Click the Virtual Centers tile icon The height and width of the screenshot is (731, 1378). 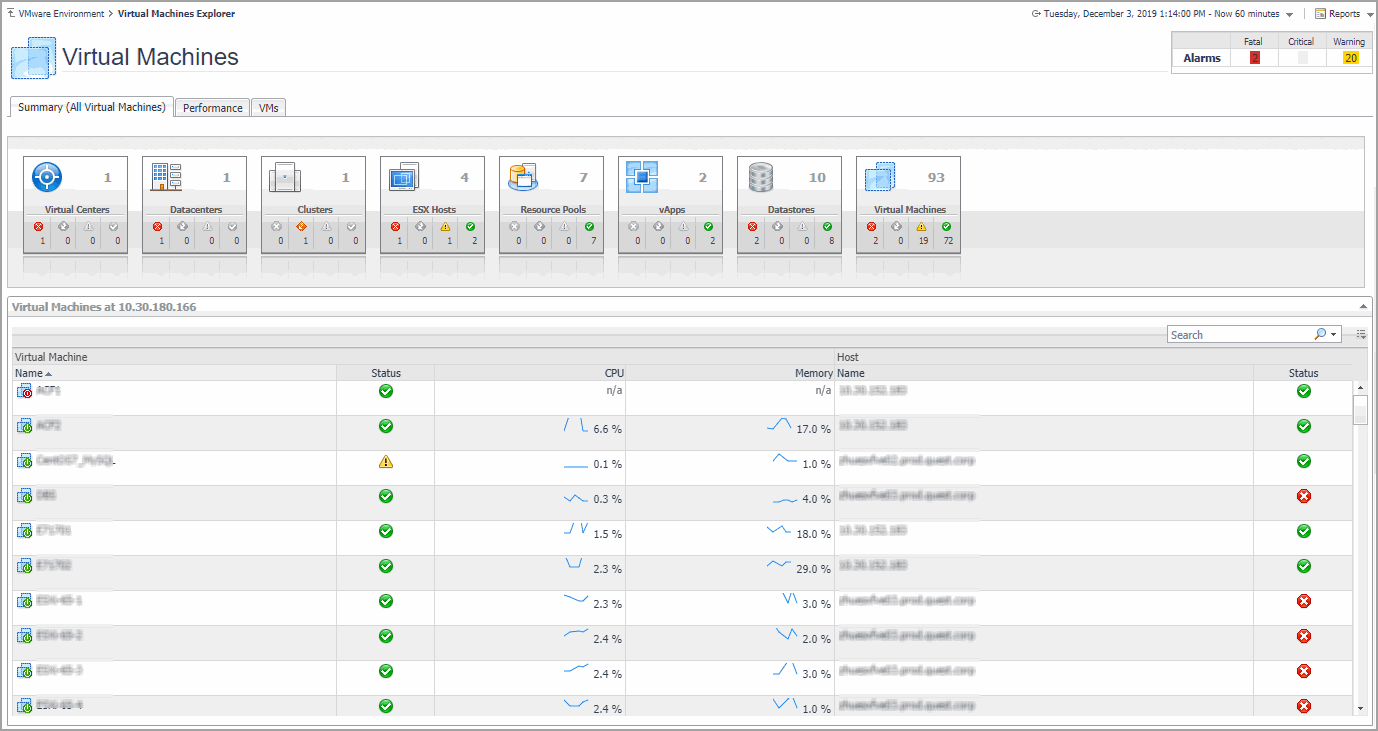(48, 177)
